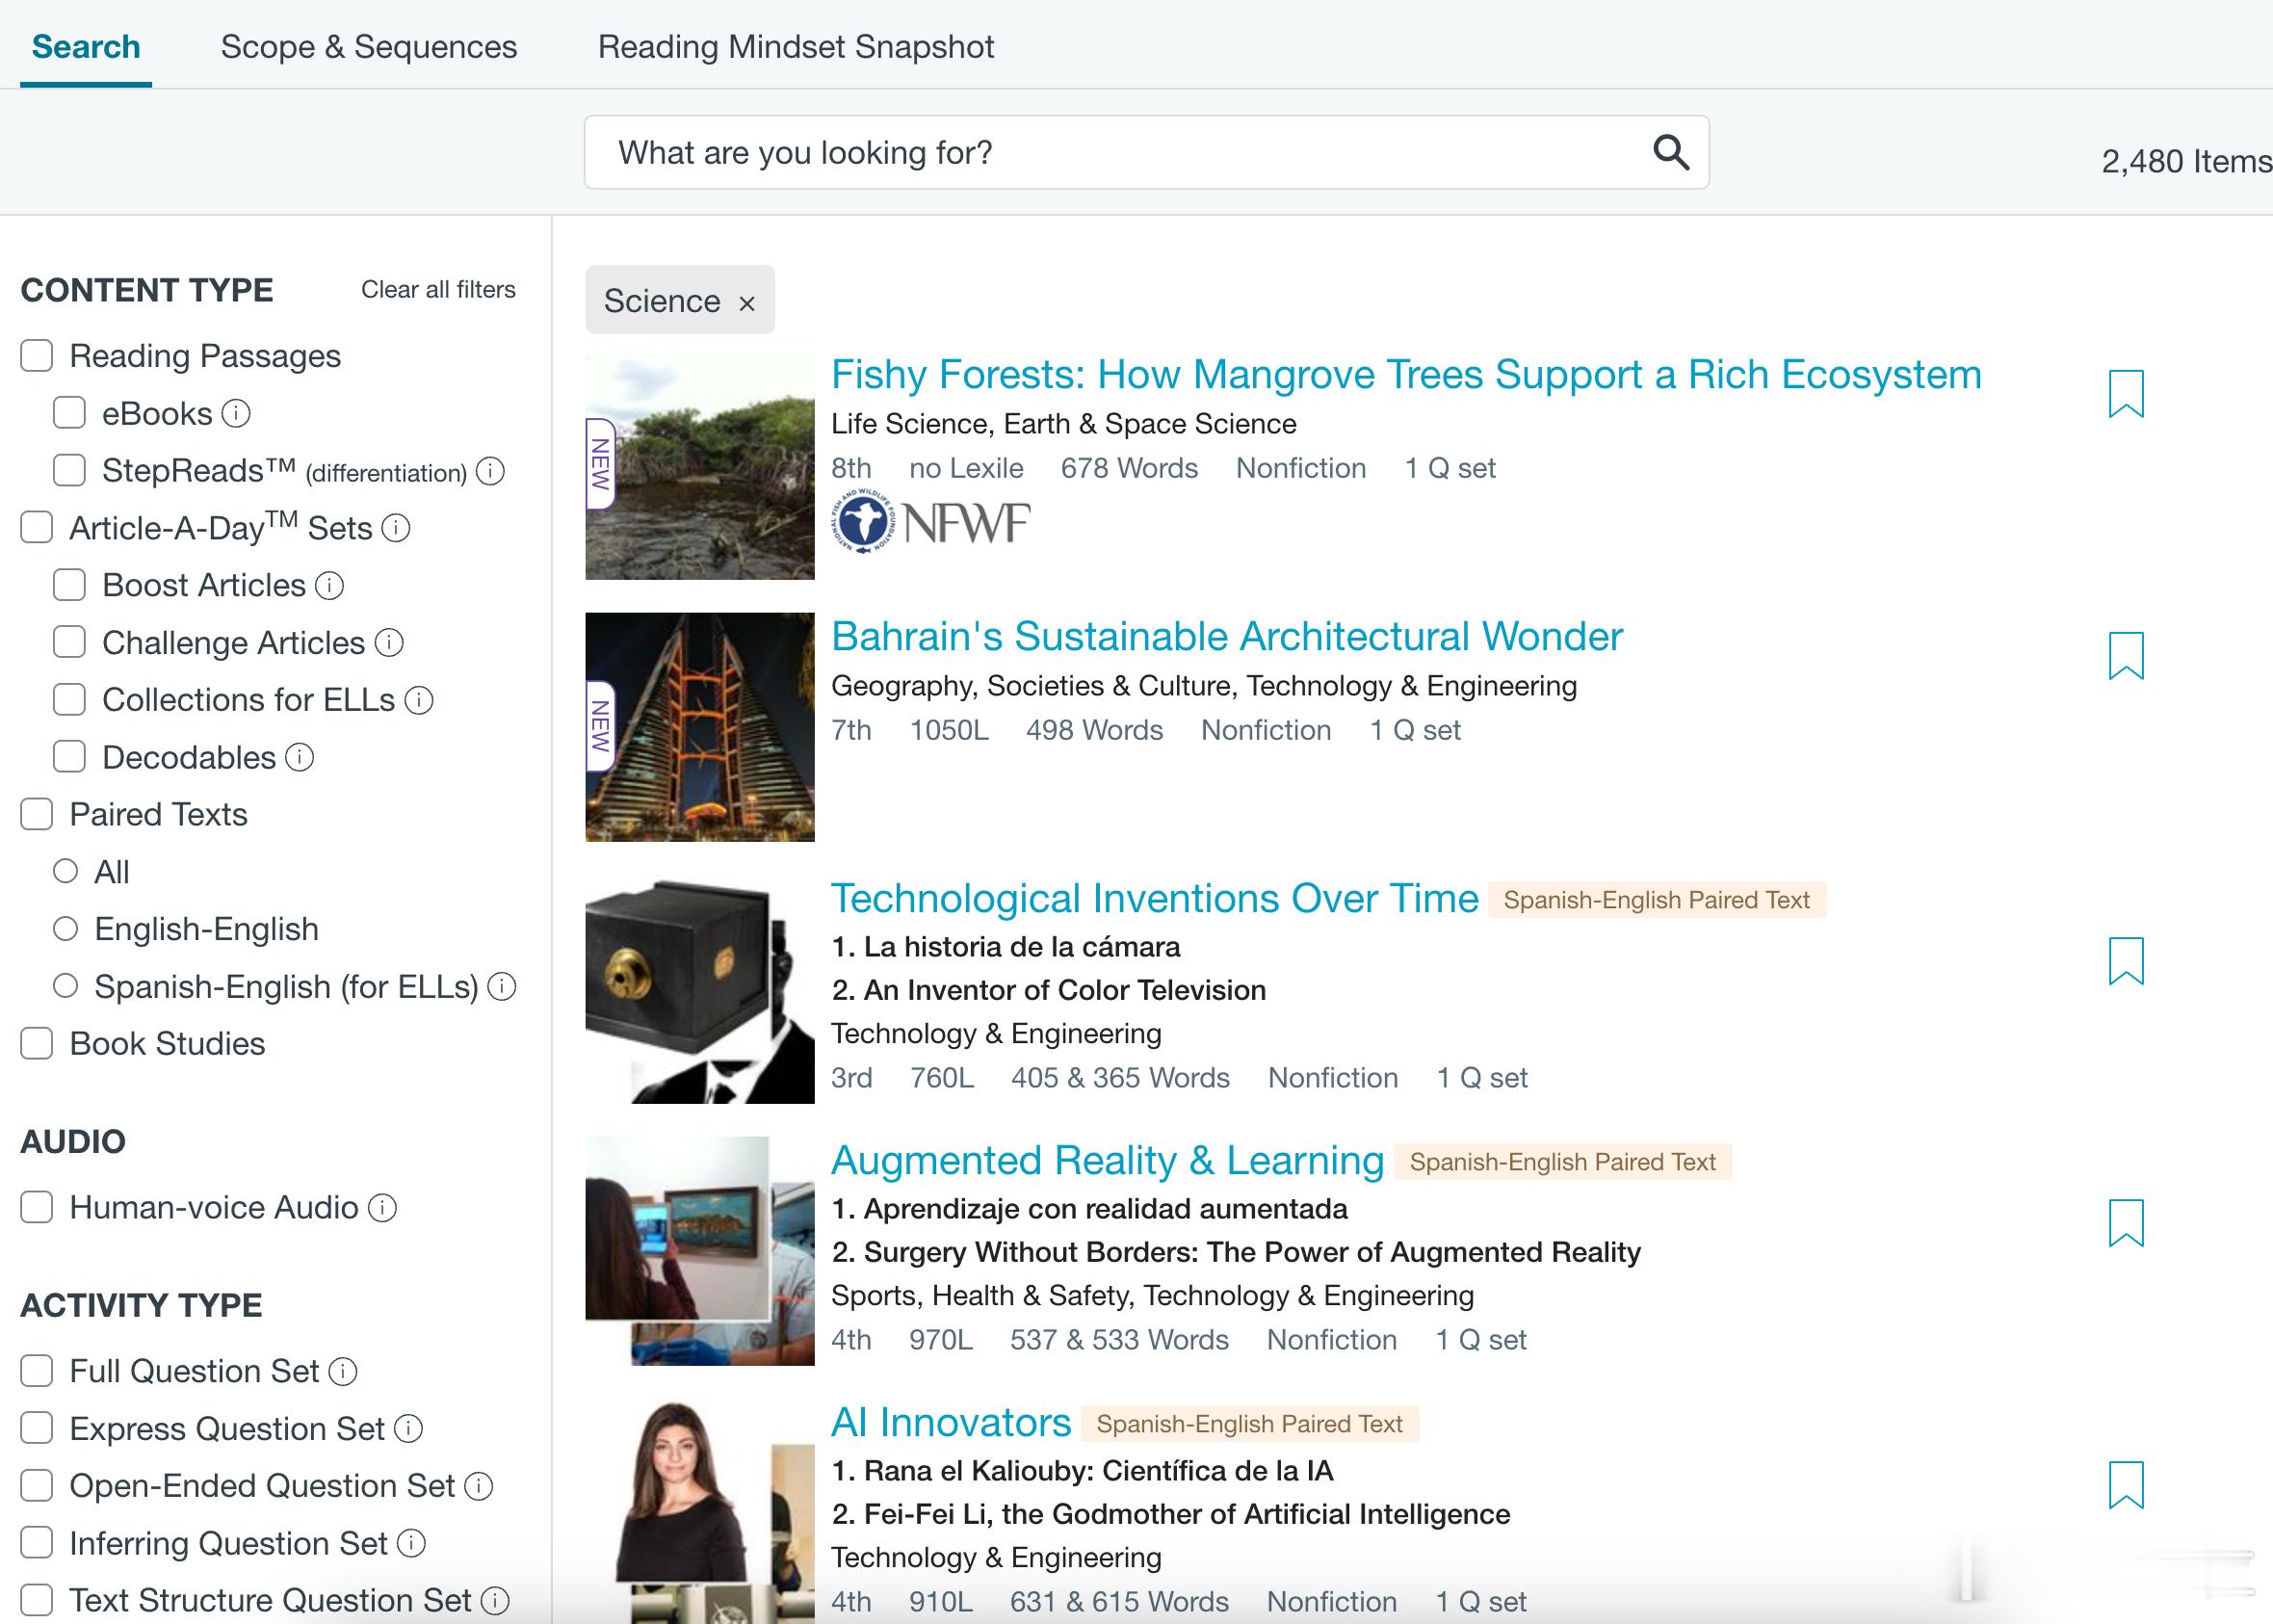Click the search magnifying glass icon
This screenshot has width=2273, height=1624.
coord(1670,153)
